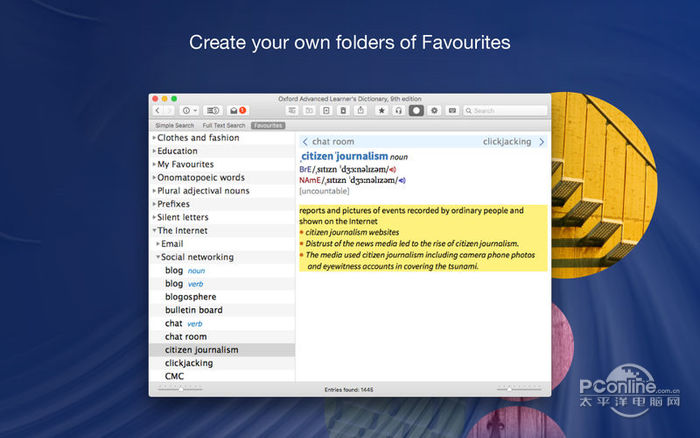Click the [uncountable] grammar label
Screen dimensions: 700x438
(324, 191)
